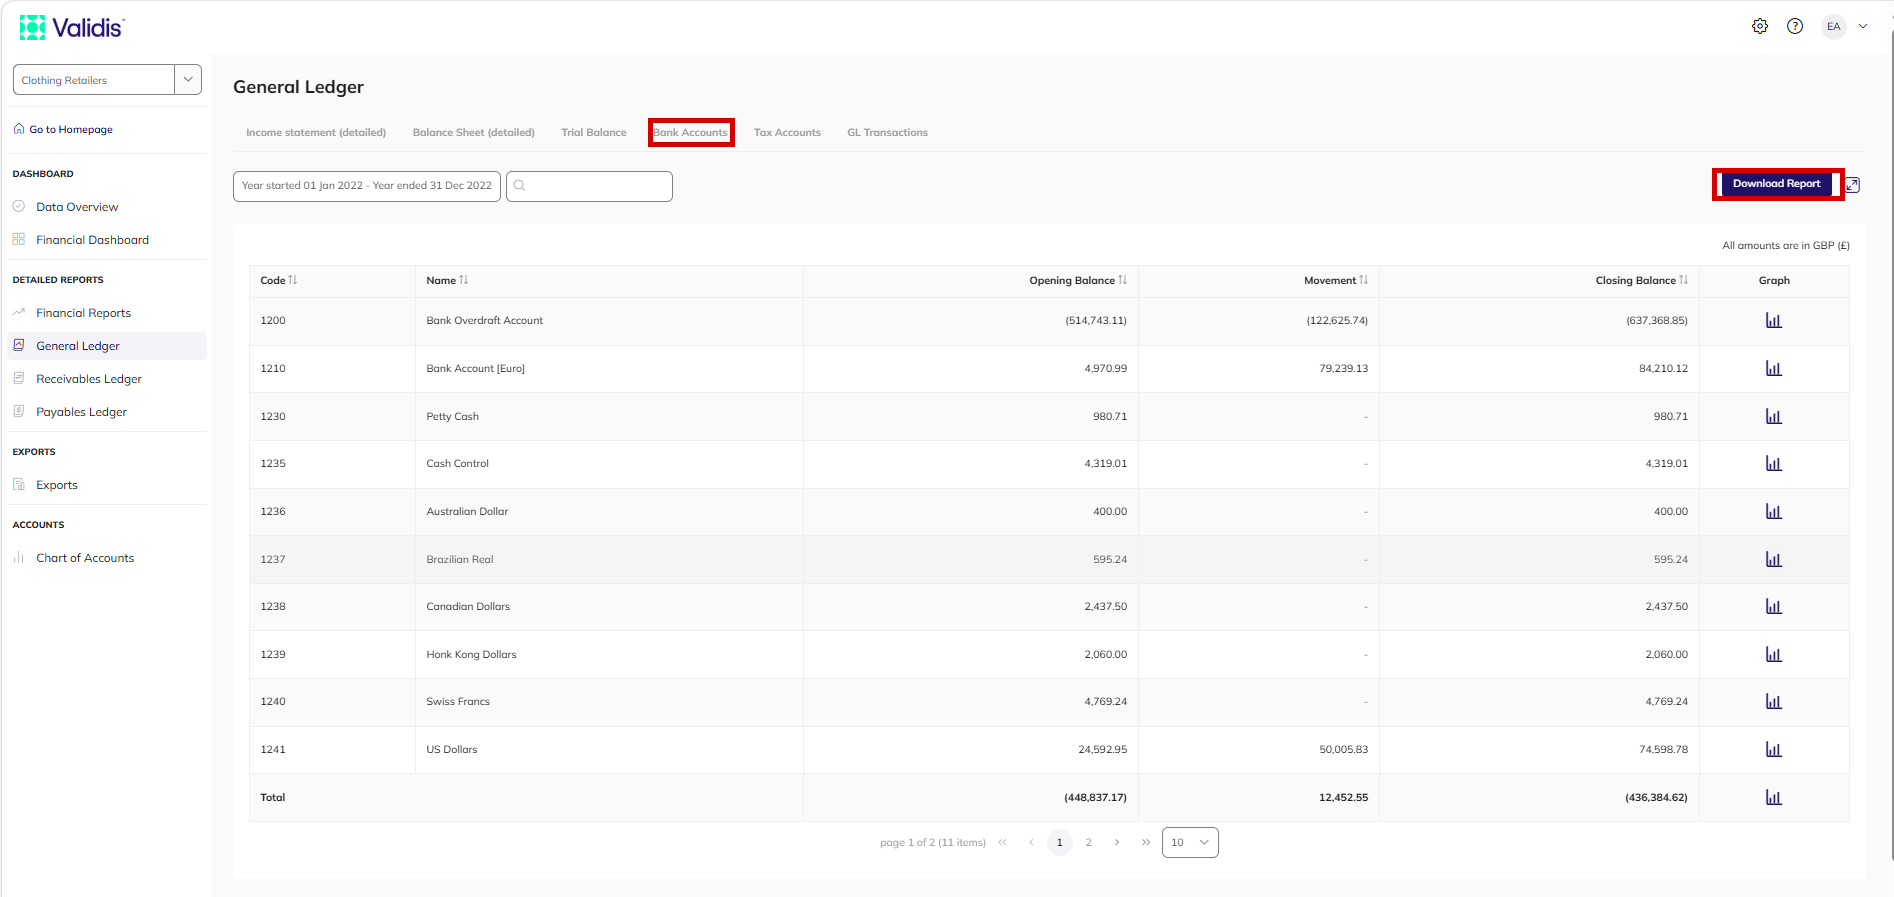Image resolution: width=1894 pixels, height=897 pixels.
Task: Open graph for Cash Control row
Action: (1774, 464)
